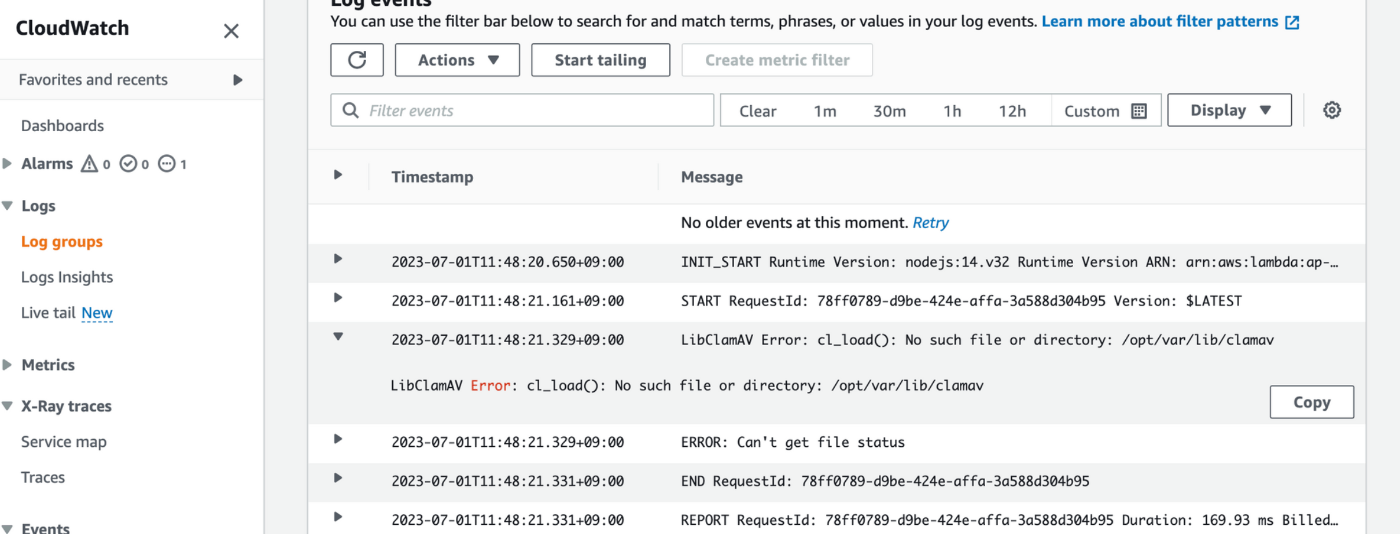Image resolution: width=1400 pixels, height=534 pixels.
Task: Click the Create metric filter button
Action: coord(777,60)
